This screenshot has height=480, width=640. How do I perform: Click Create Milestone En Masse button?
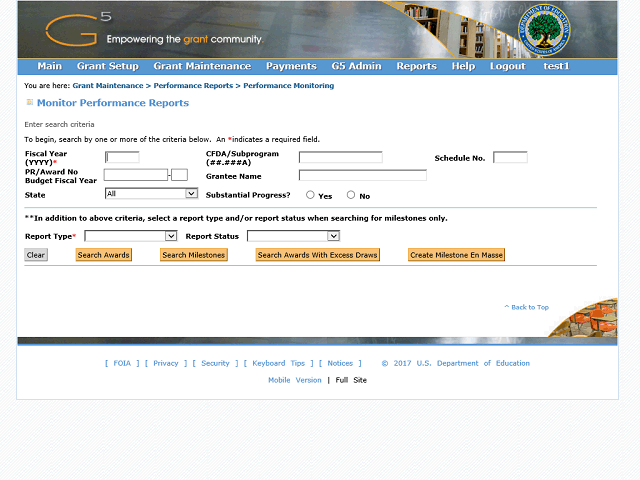pyautogui.click(x=456, y=255)
